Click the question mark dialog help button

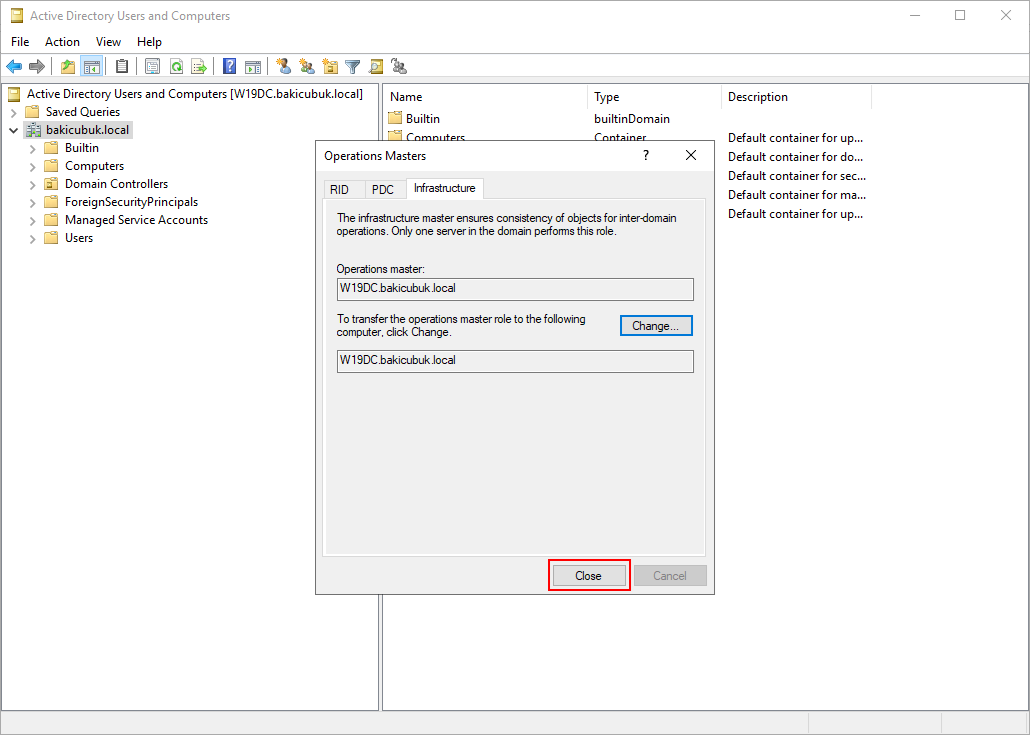(x=646, y=155)
